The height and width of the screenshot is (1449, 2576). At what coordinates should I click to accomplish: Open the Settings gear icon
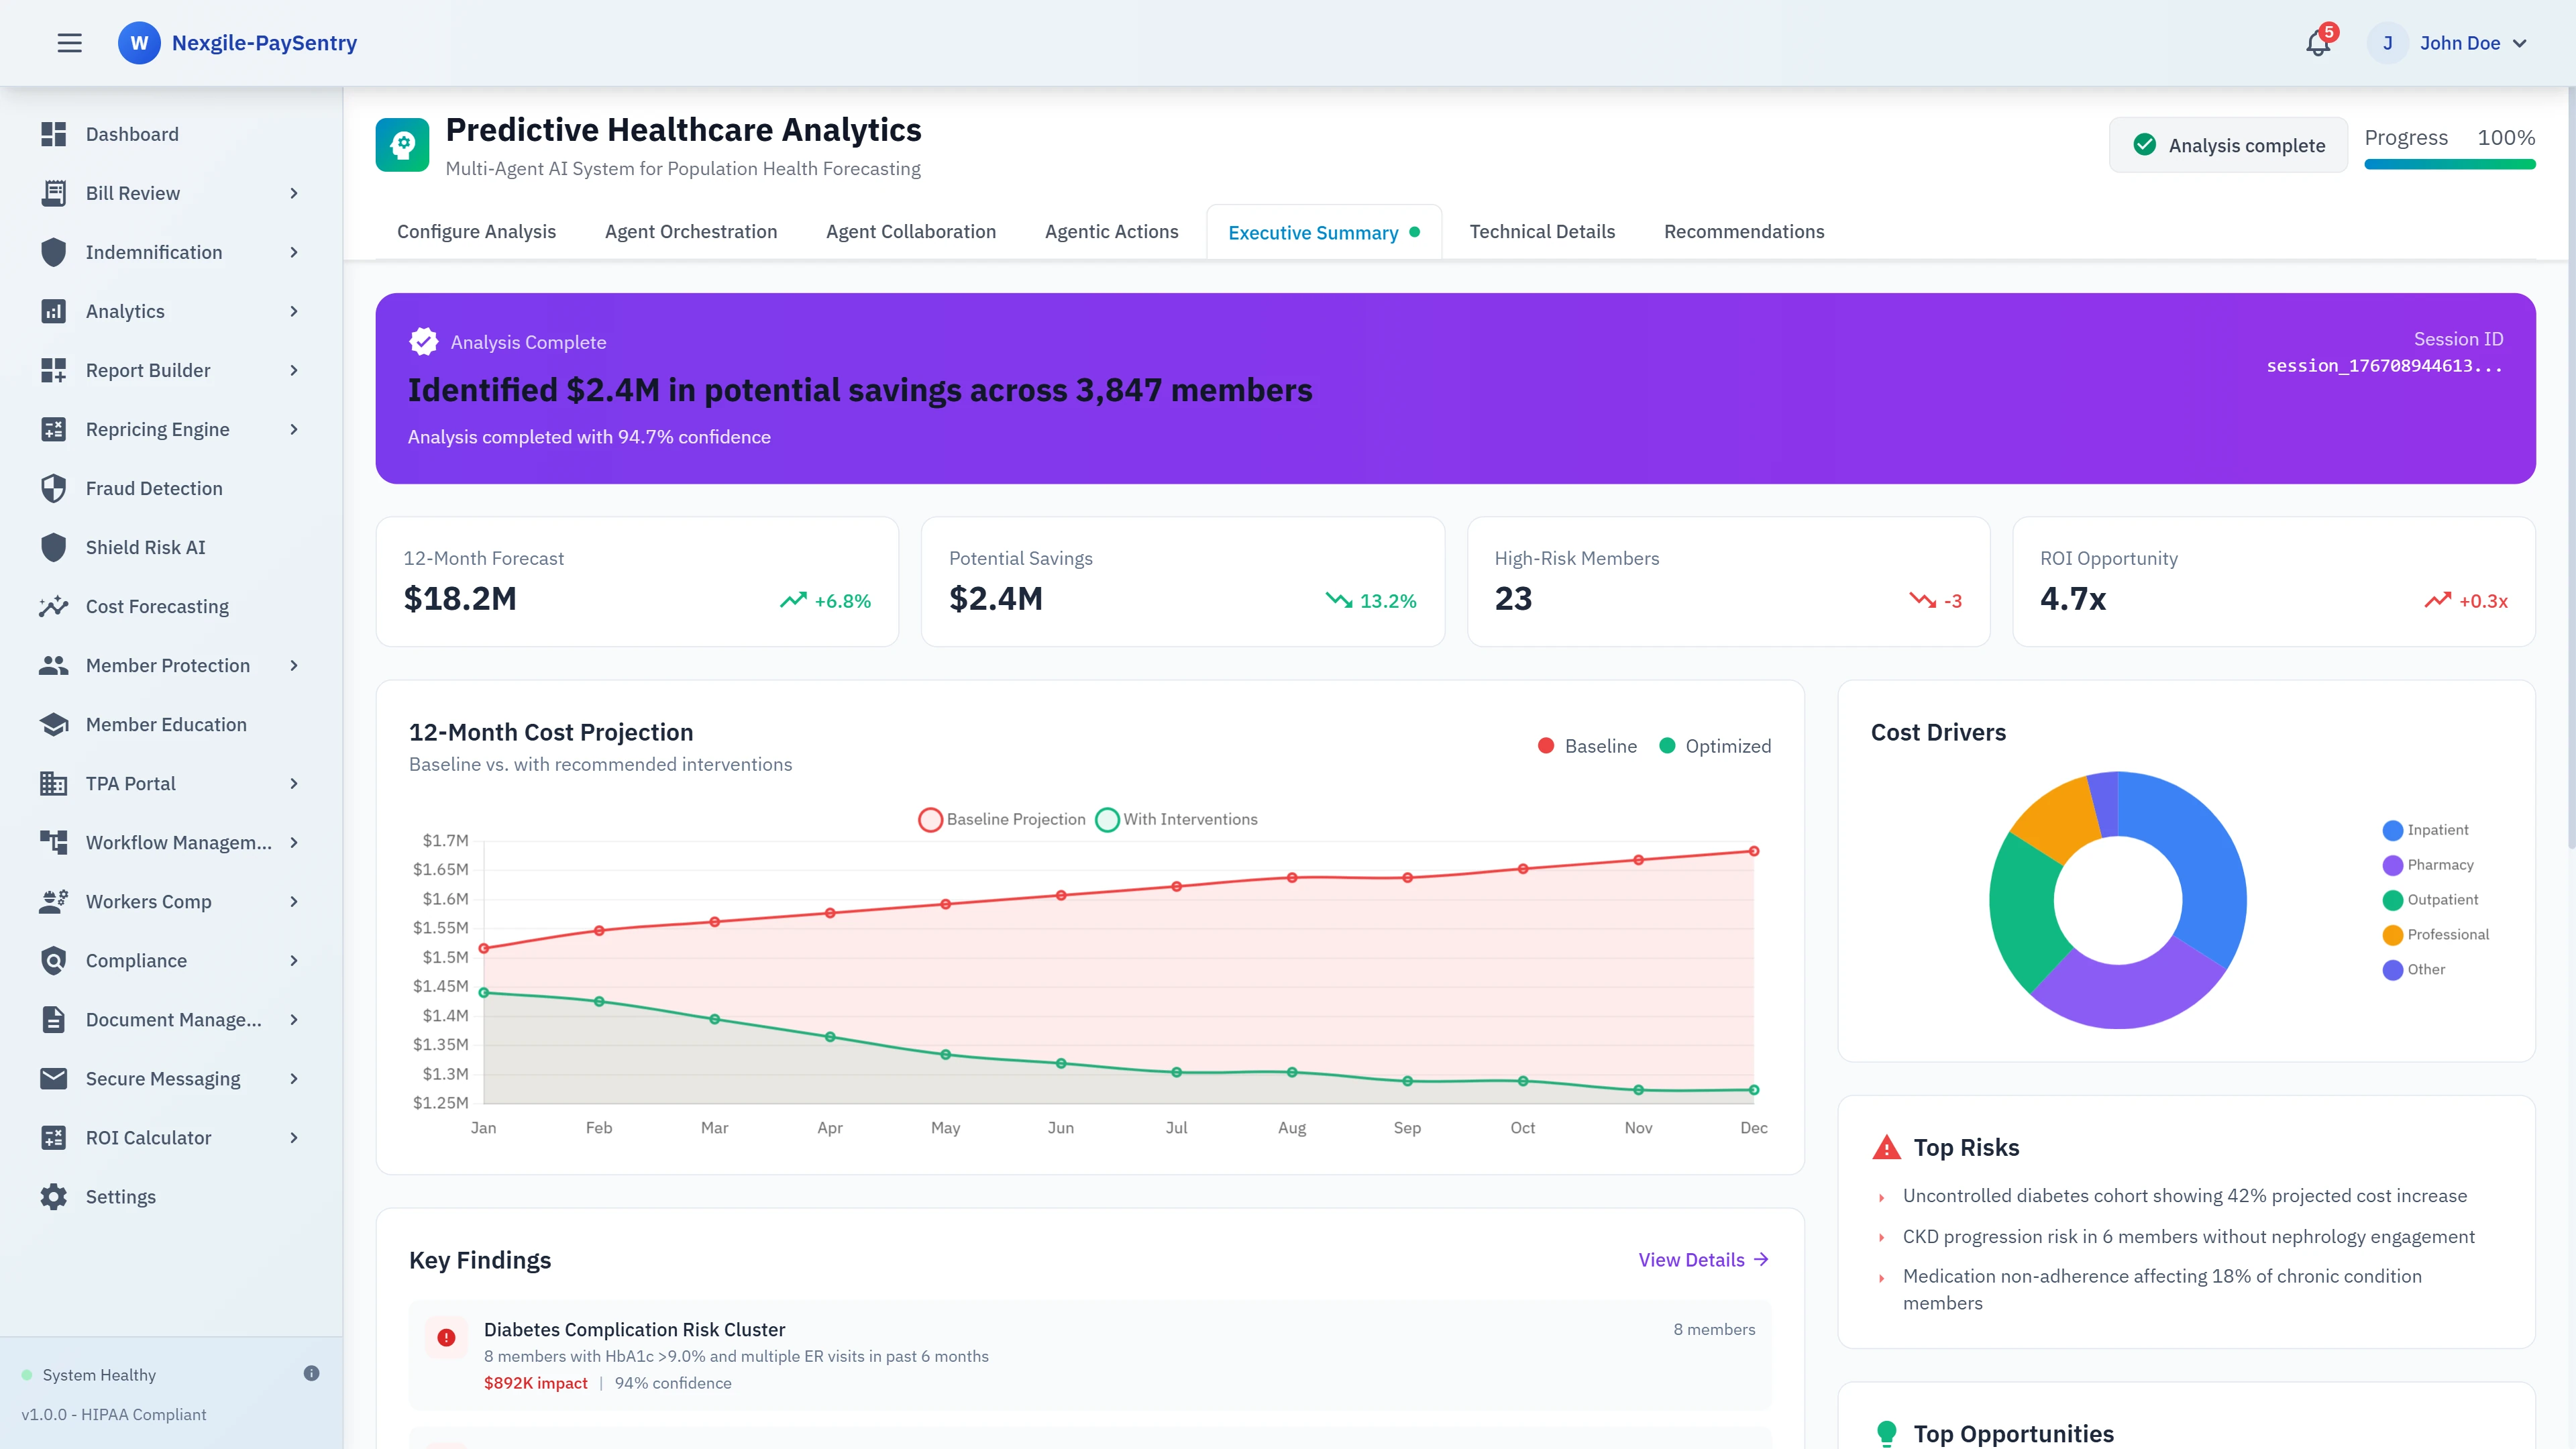(x=55, y=1196)
